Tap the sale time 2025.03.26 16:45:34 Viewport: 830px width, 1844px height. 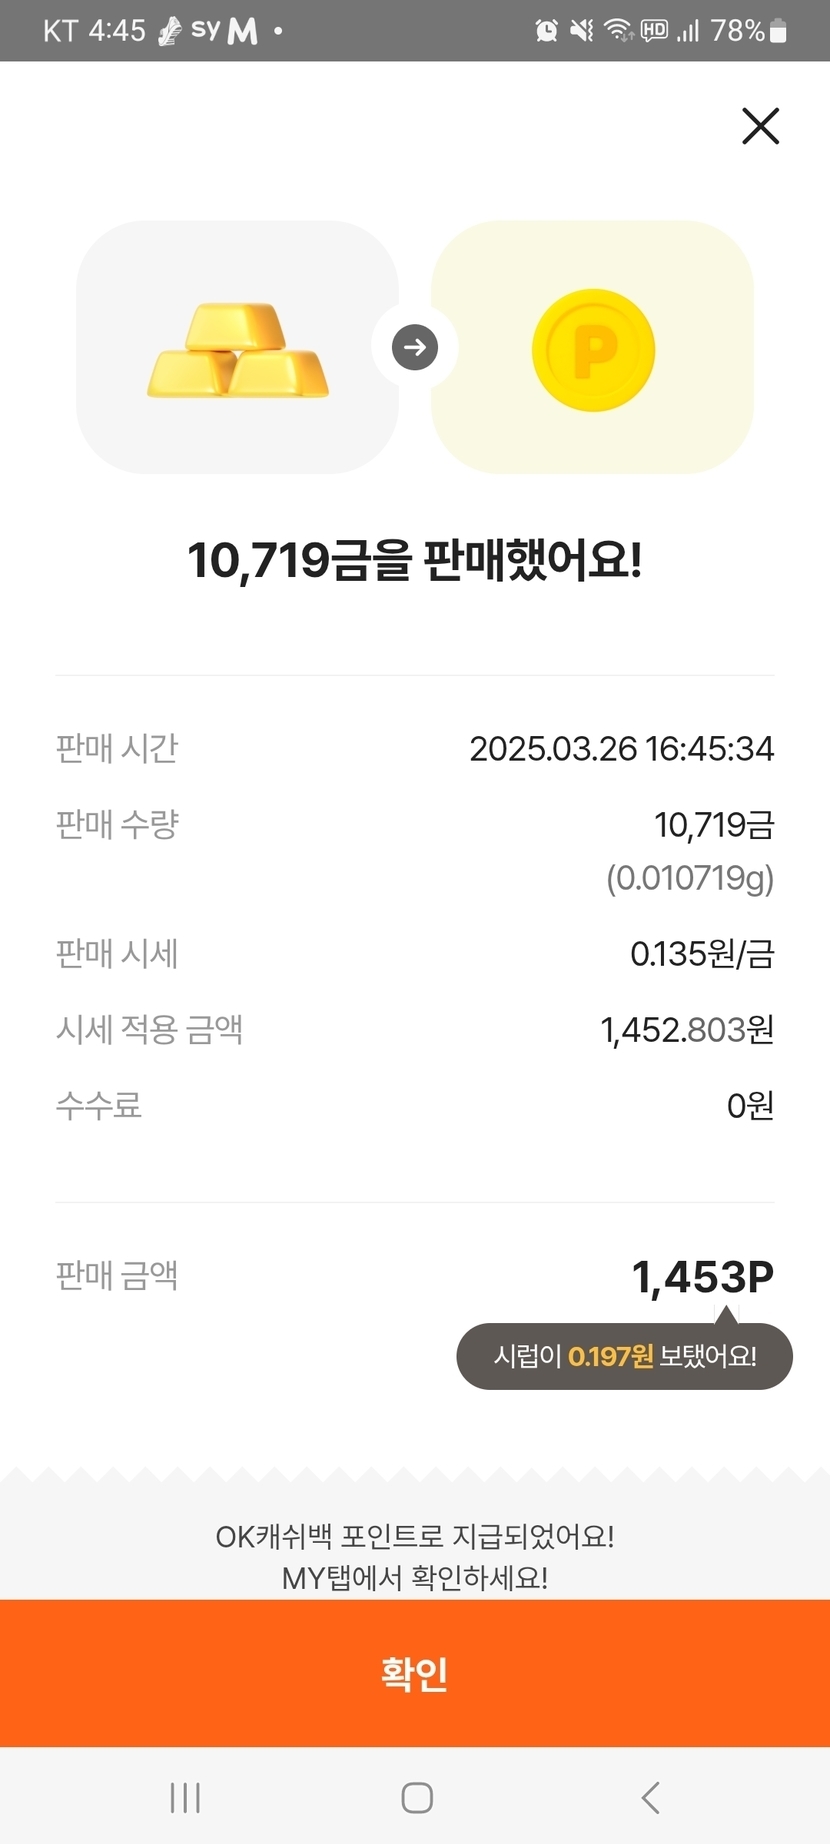tap(621, 748)
